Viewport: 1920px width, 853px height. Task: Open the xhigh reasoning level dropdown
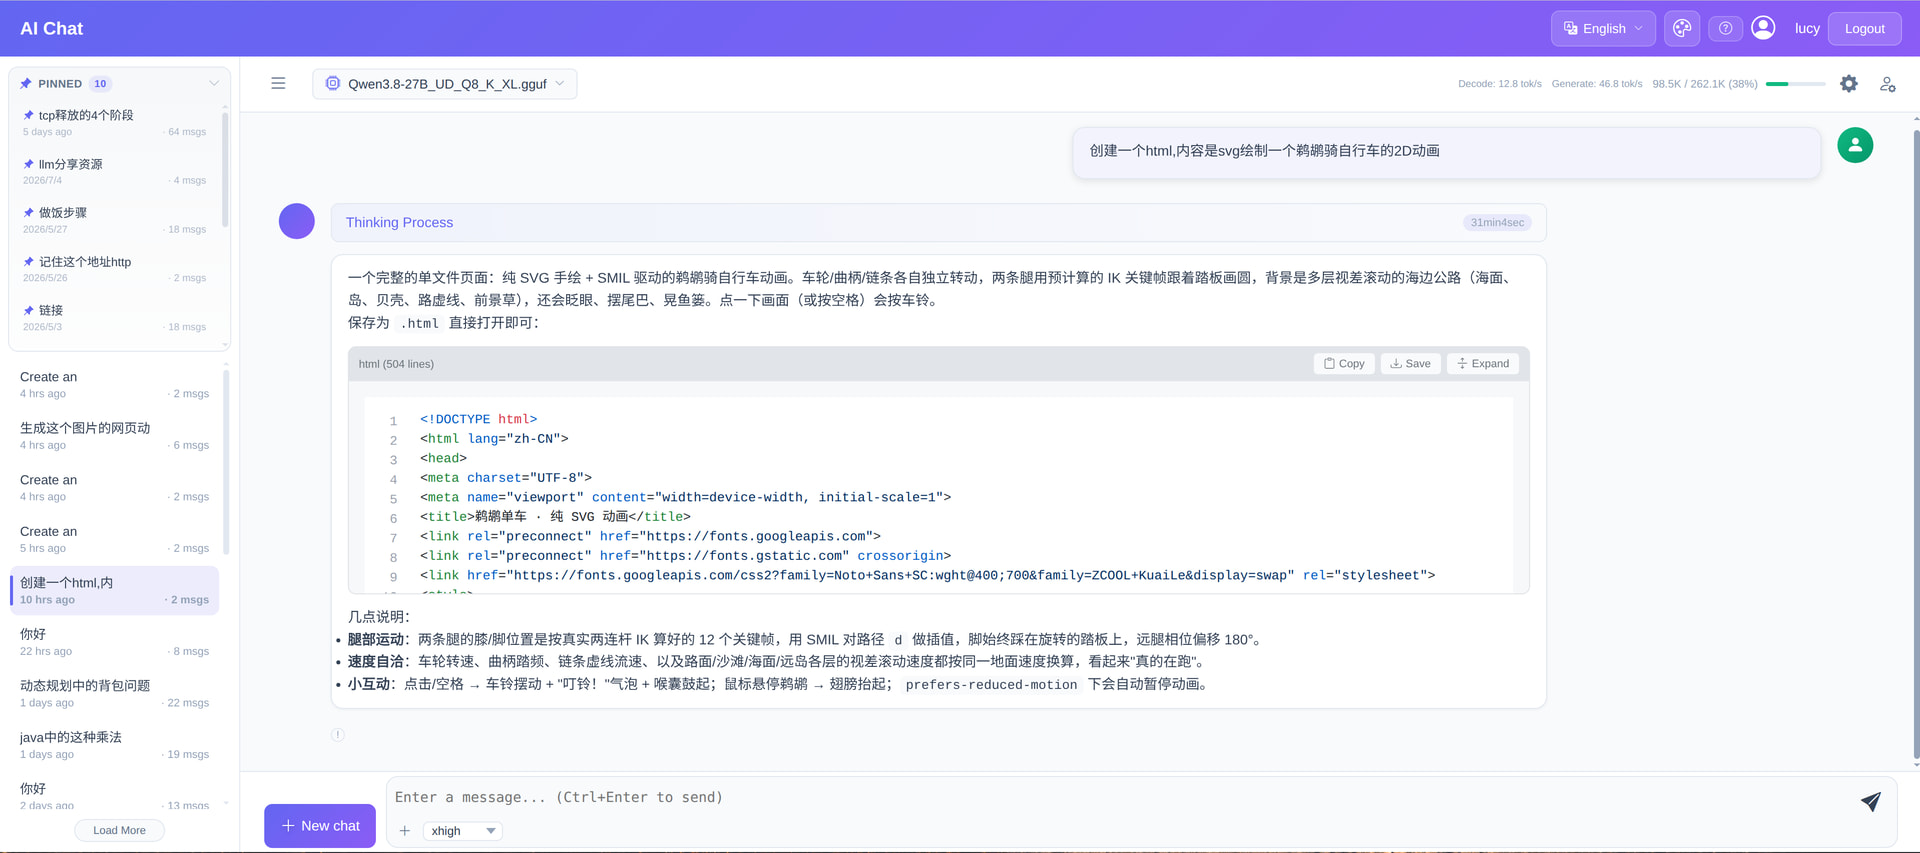coord(463,831)
